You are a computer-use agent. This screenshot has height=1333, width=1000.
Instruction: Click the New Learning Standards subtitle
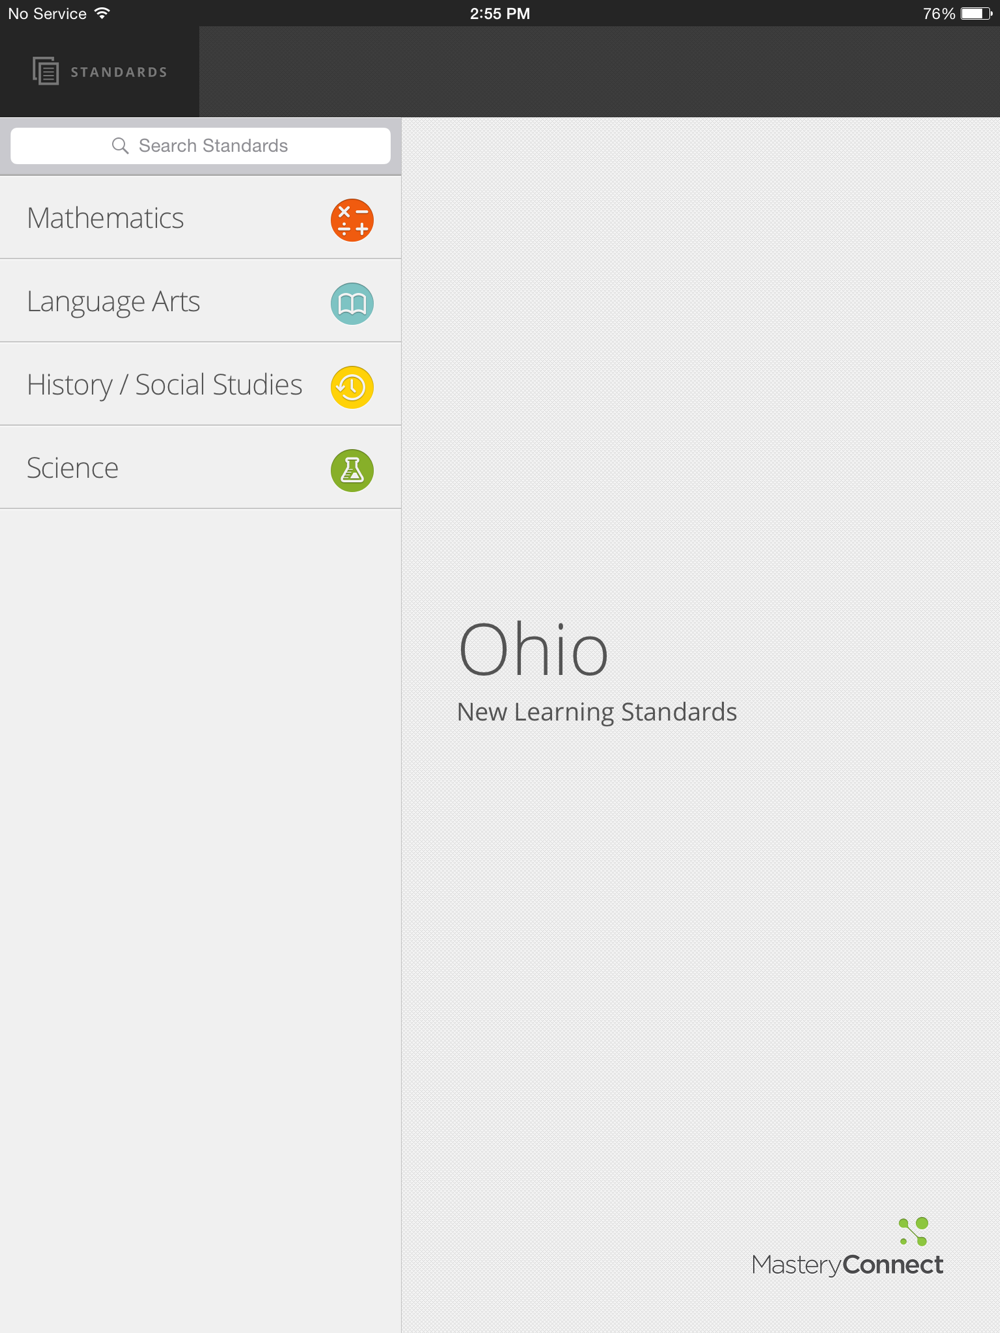coord(597,712)
